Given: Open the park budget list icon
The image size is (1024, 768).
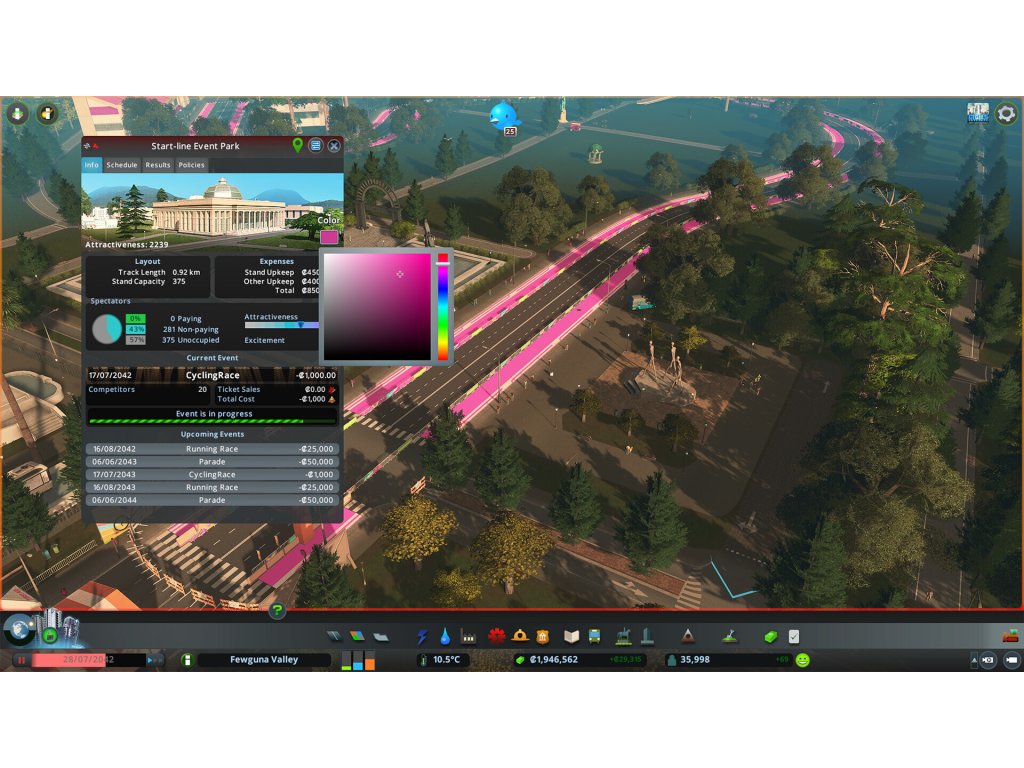Looking at the screenshot, I should [x=315, y=146].
